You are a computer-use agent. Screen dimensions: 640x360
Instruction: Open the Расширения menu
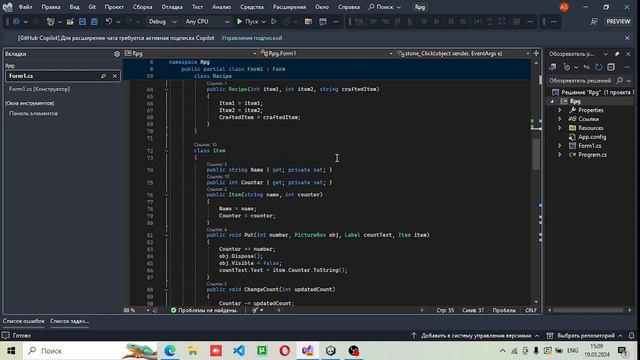(x=289, y=7)
